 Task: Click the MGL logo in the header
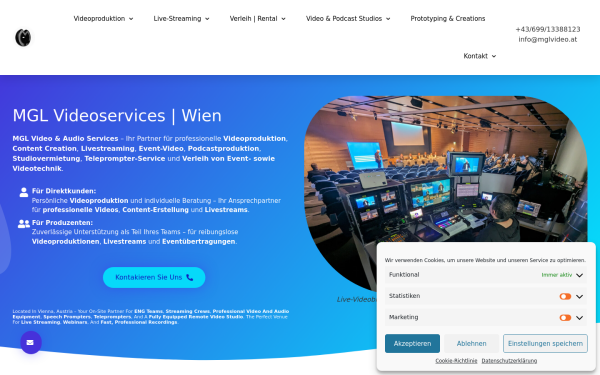click(23, 38)
